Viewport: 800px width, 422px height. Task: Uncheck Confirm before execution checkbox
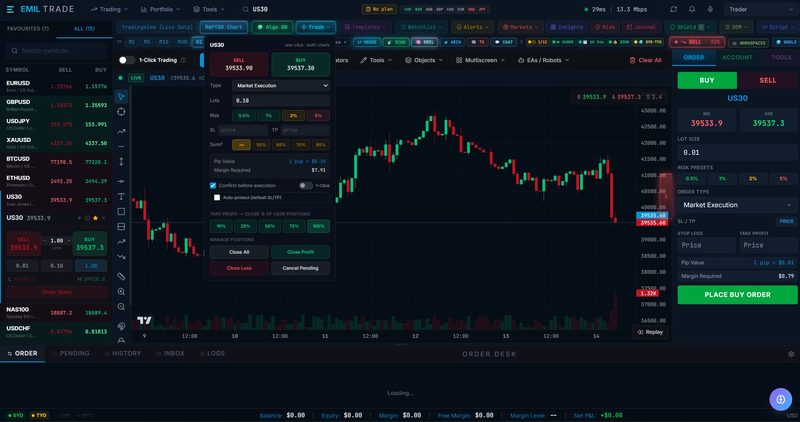click(213, 185)
